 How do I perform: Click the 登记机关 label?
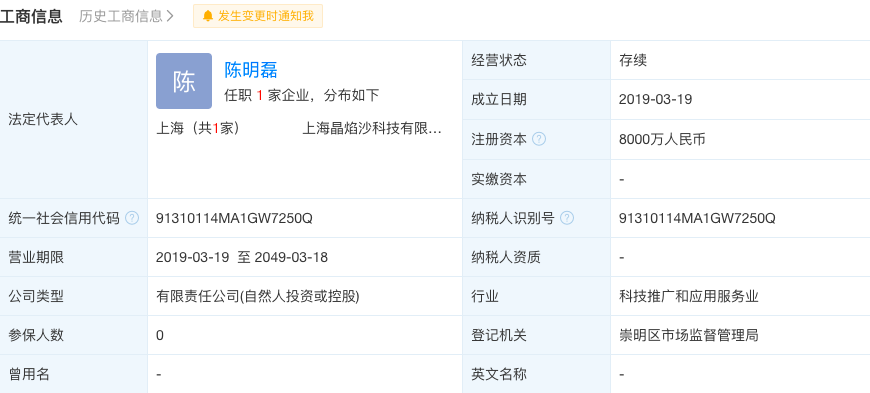499,335
